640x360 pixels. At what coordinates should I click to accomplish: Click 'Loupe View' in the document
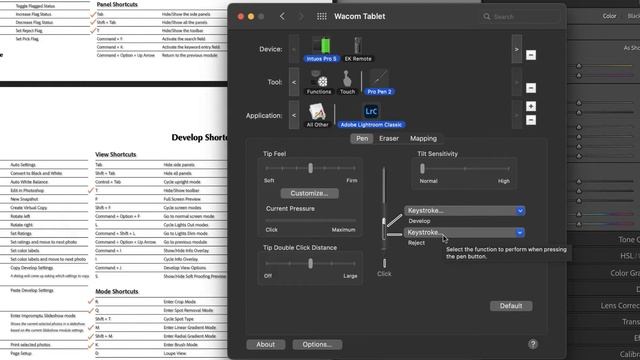pos(175,353)
